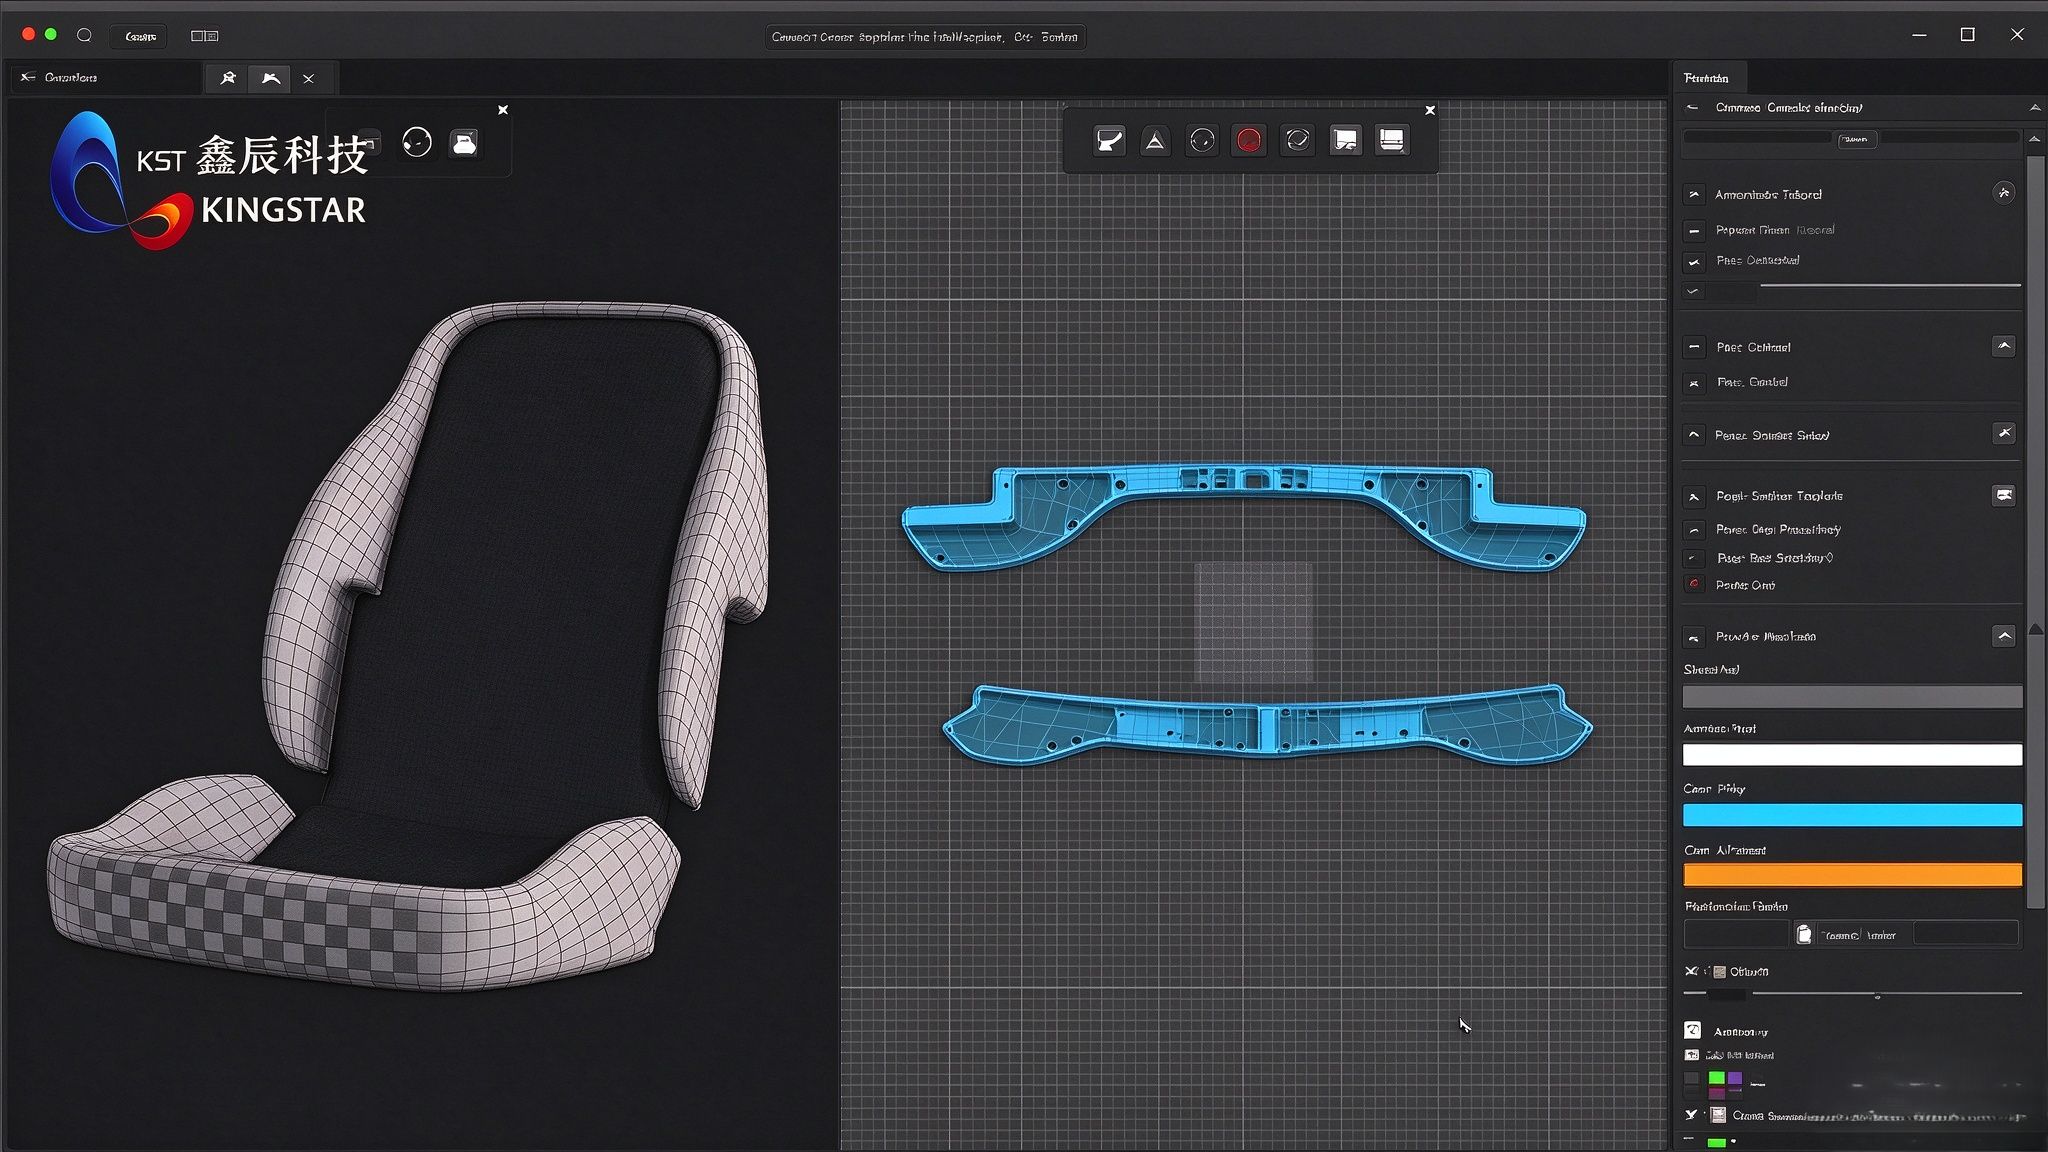Click the circular arrows rotate tool
This screenshot has width=2048, height=1152.
click(x=1297, y=141)
